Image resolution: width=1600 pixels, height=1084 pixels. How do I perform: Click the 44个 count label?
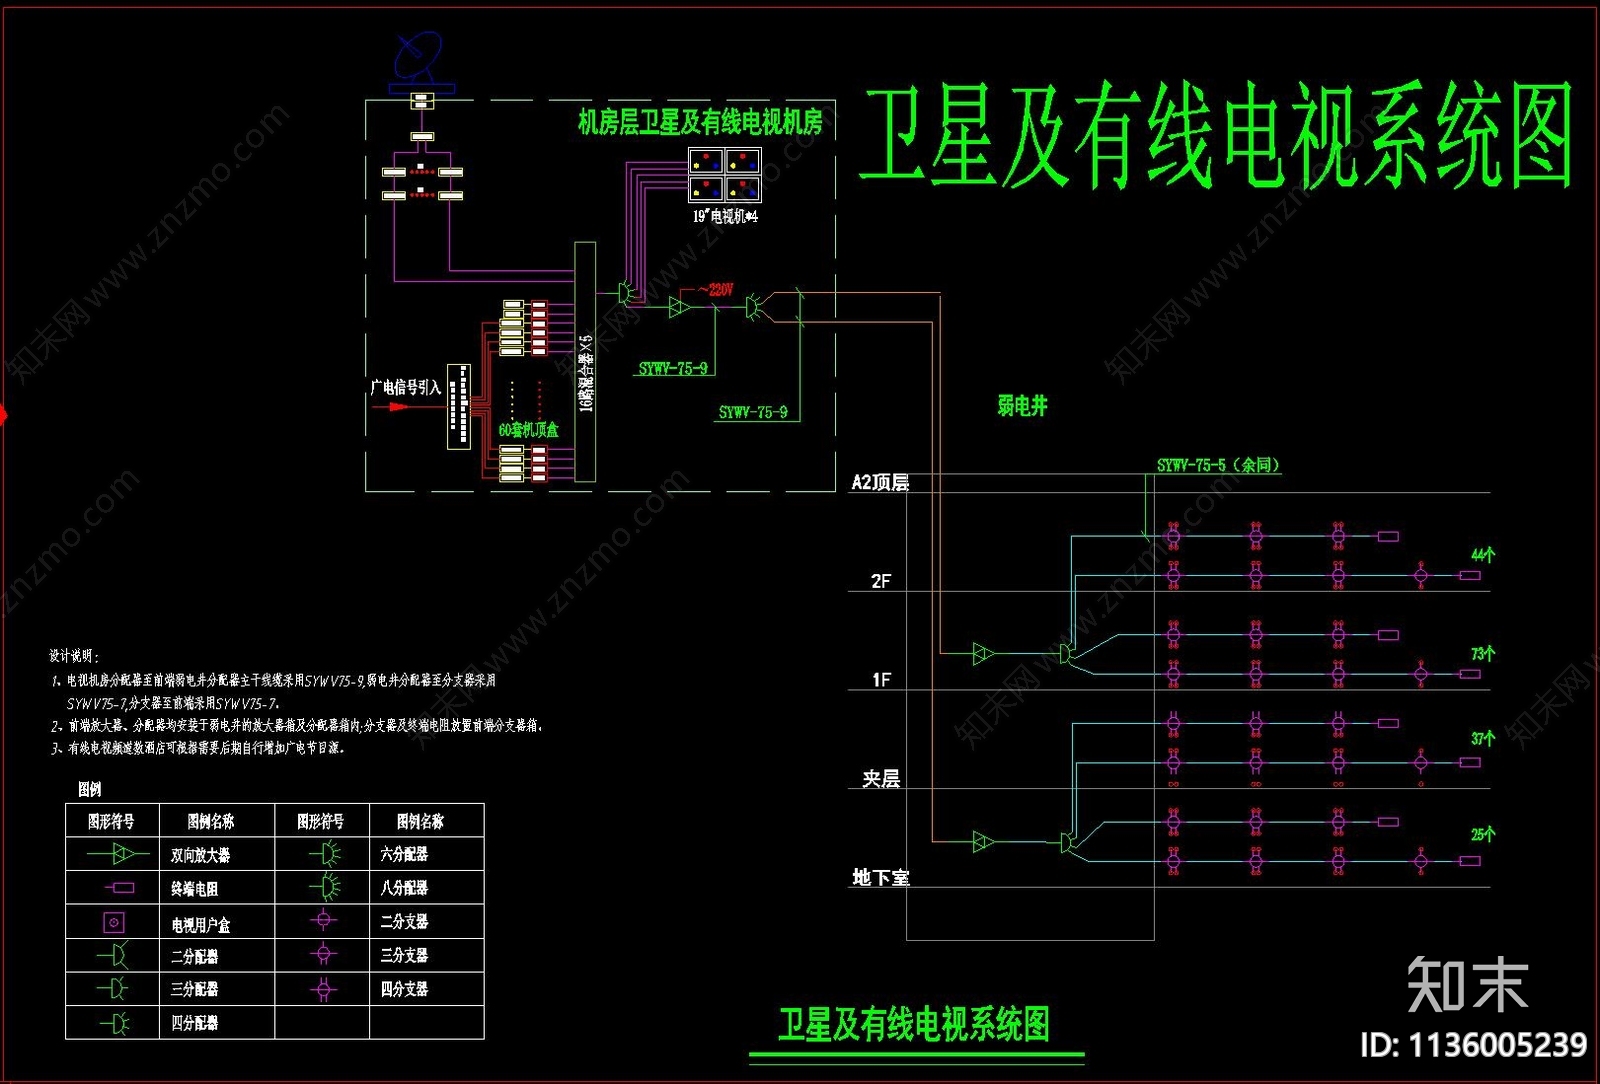point(1482,555)
